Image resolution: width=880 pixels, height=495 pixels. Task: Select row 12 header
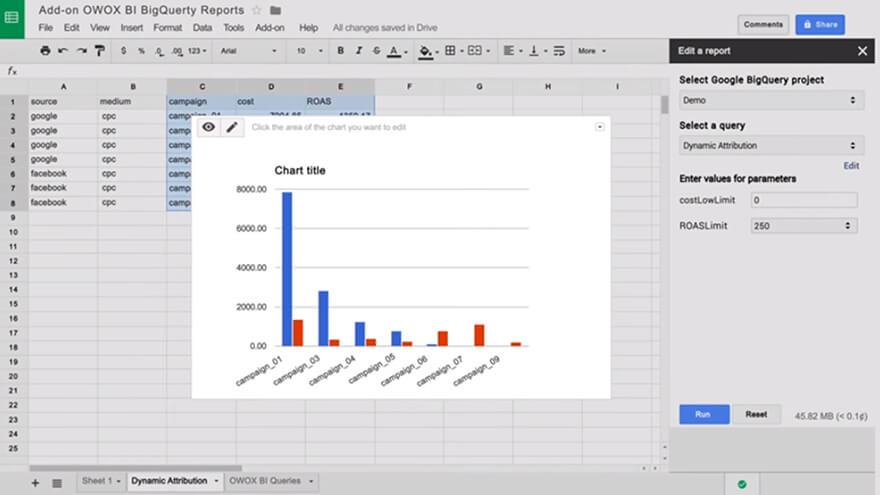click(x=13, y=261)
